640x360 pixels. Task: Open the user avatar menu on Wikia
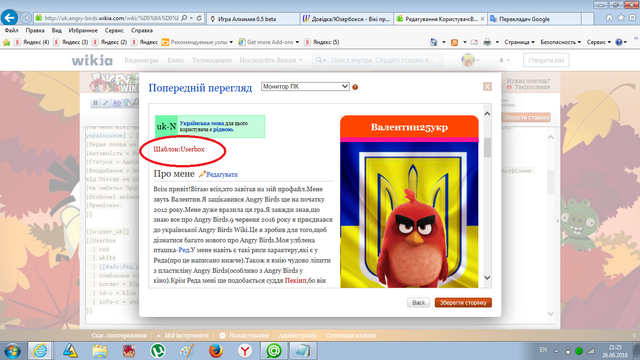tap(470, 60)
